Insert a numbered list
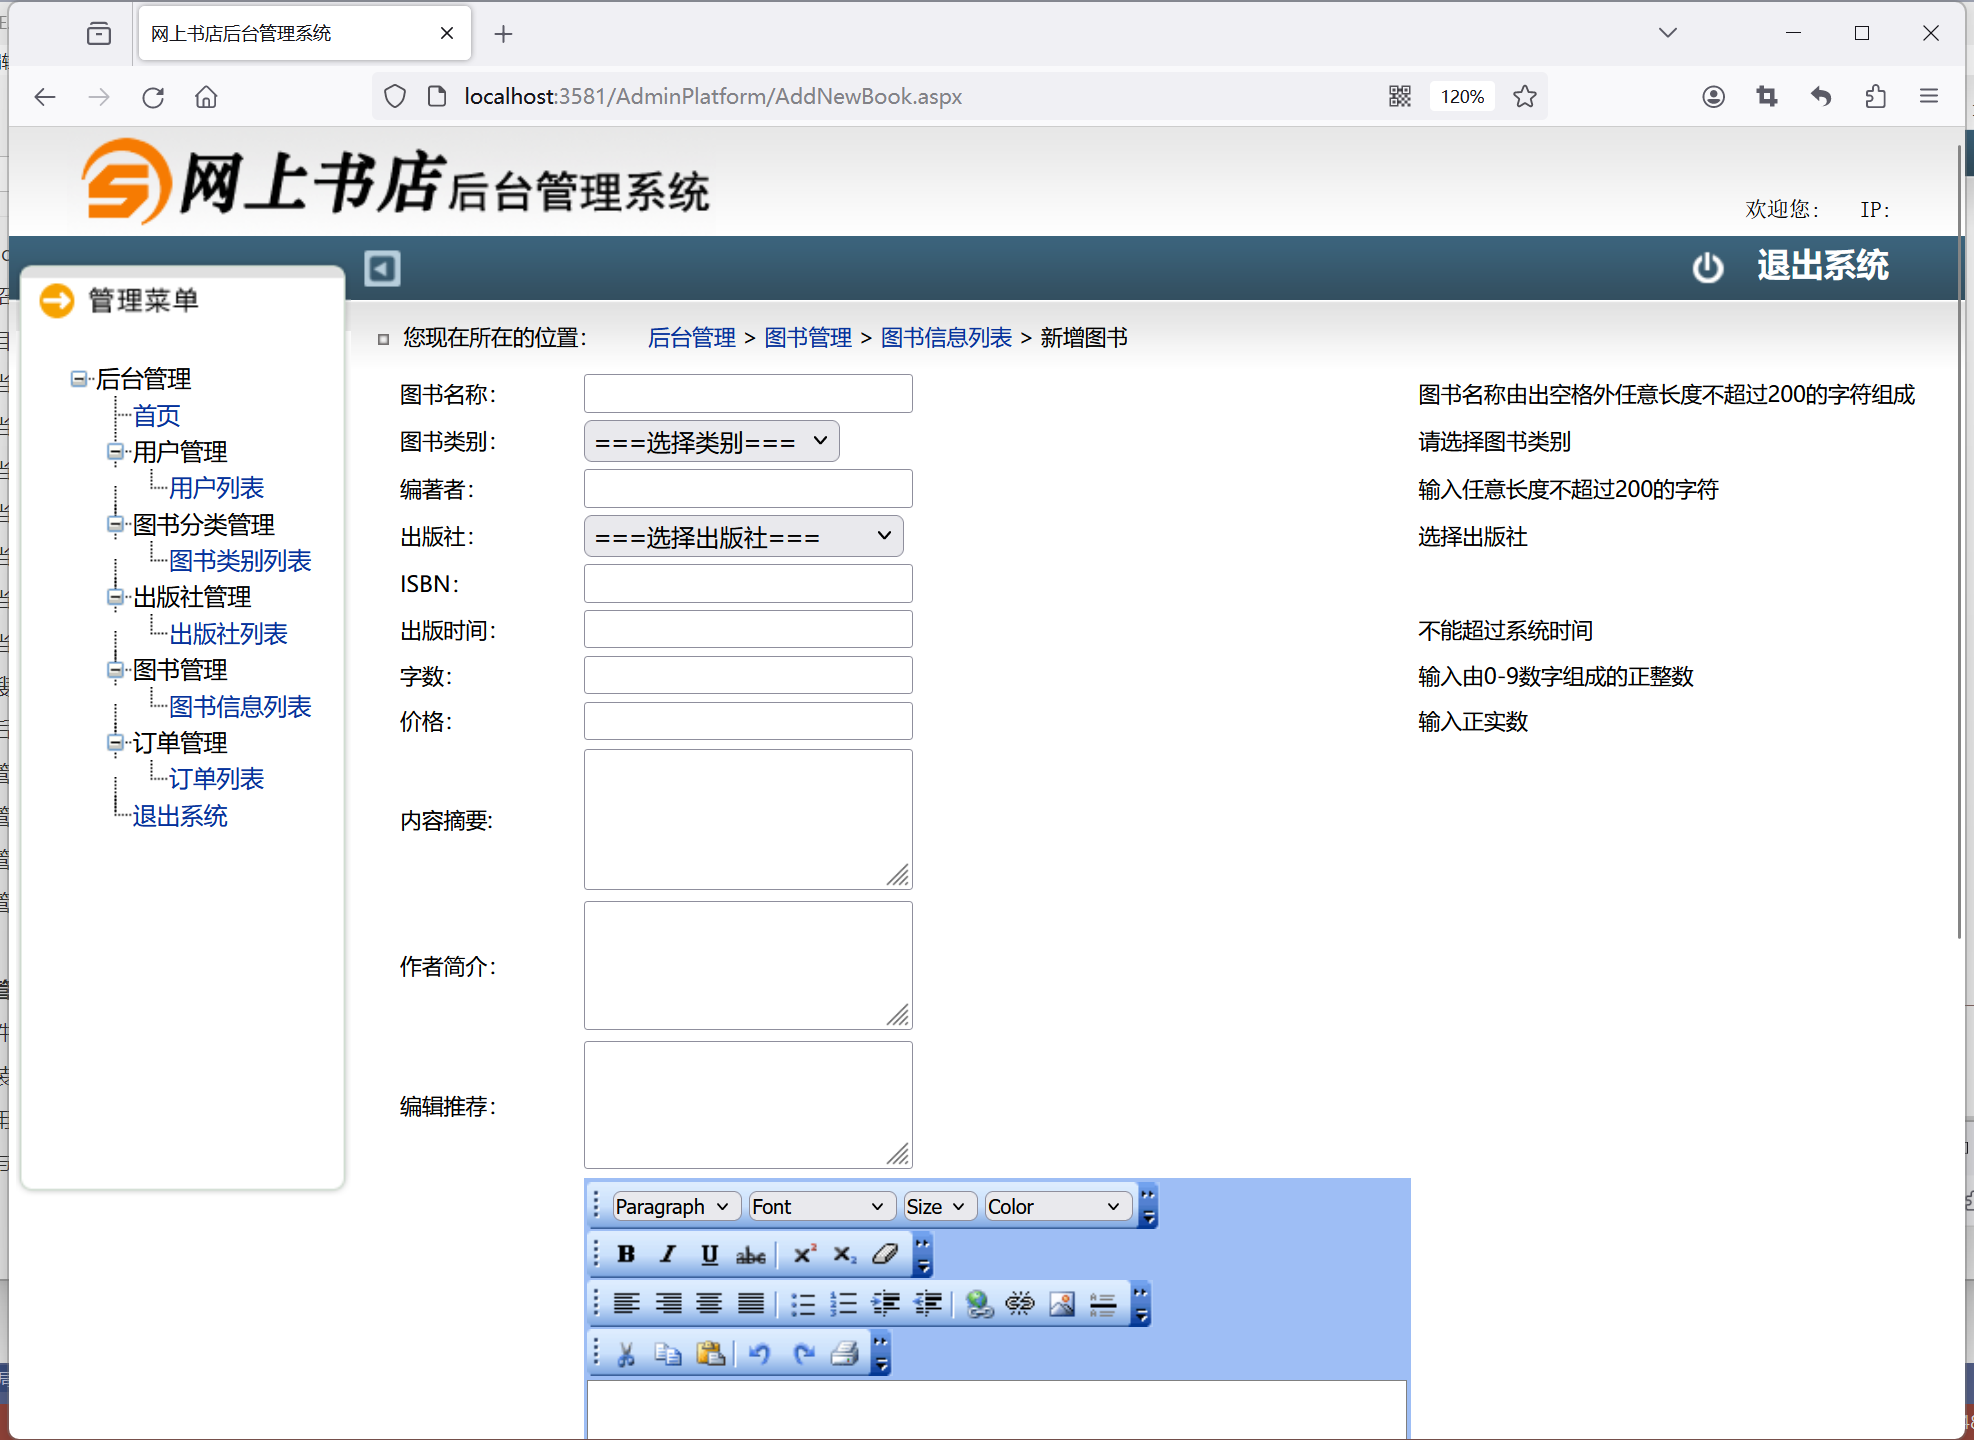This screenshot has width=1974, height=1440. click(x=843, y=1303)
